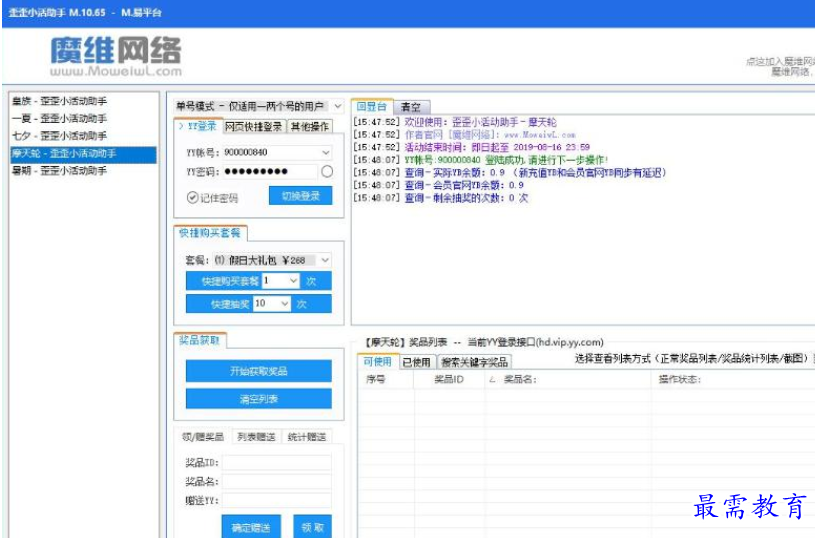Image resolution: width=815 pixels, height=538 pixels.
Task: Open the 可使用 prize tab
Action: click(x=378, y=361)
